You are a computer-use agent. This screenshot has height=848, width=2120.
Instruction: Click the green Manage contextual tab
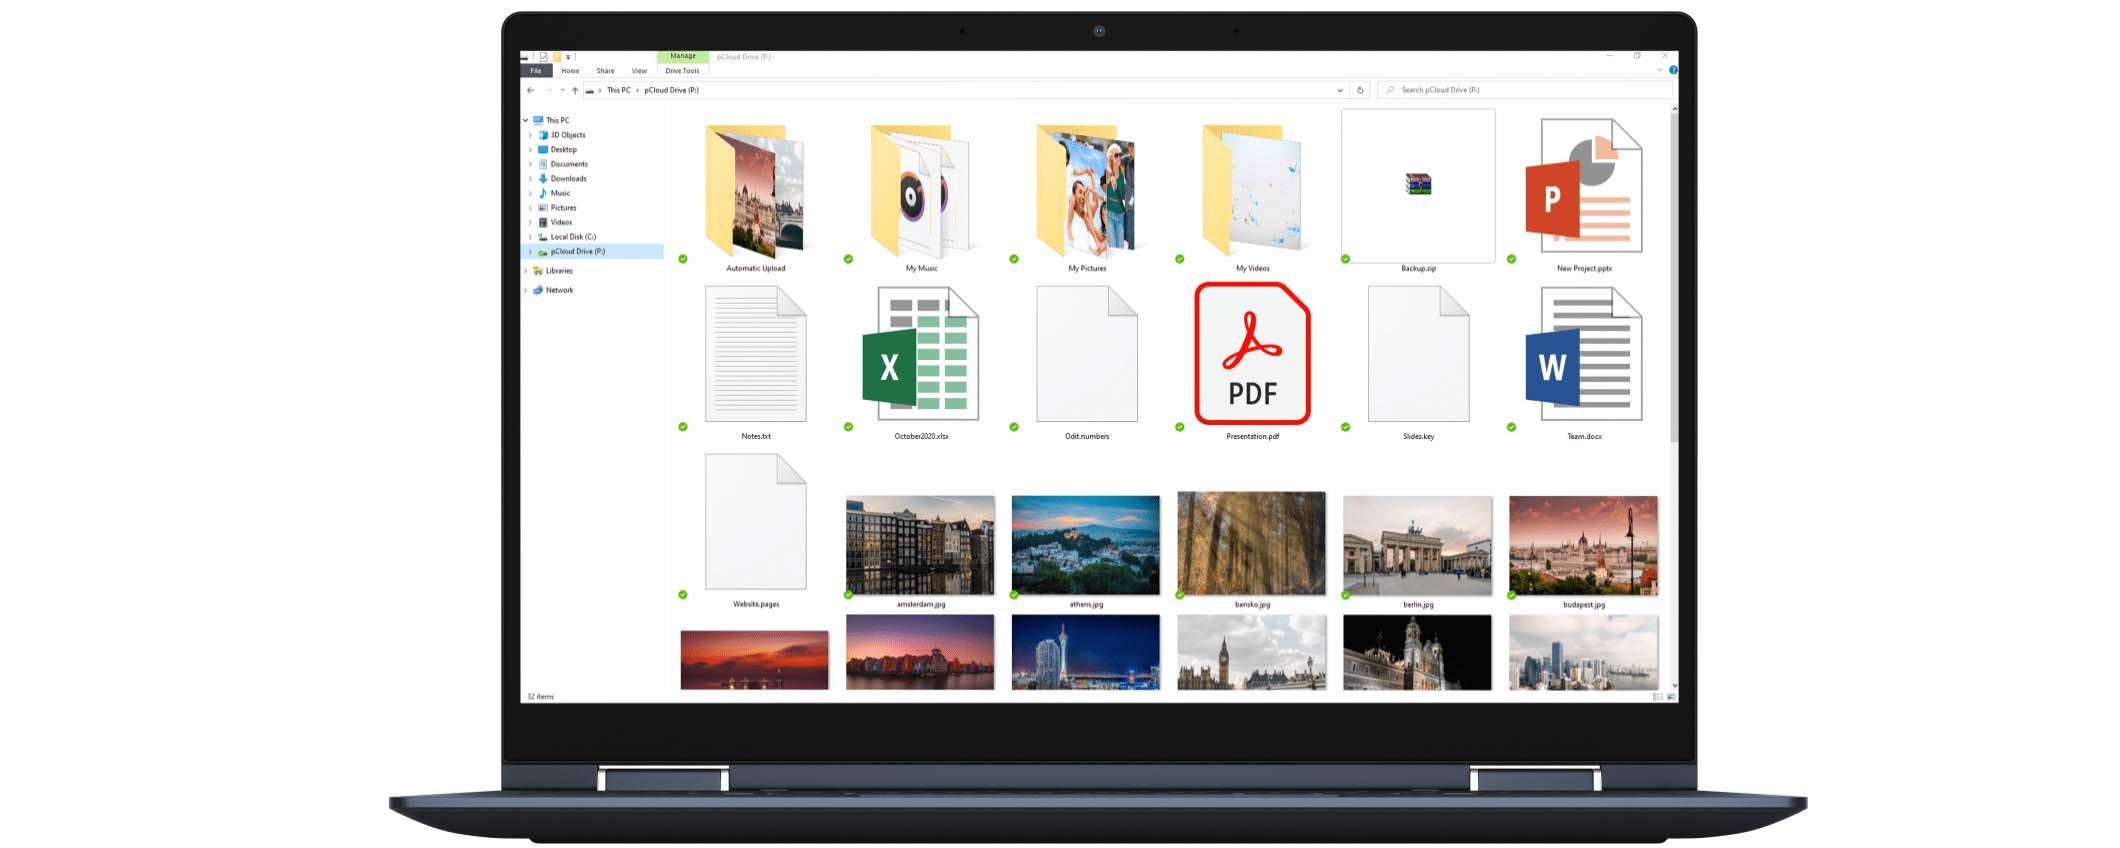click(x=683, y=56)
